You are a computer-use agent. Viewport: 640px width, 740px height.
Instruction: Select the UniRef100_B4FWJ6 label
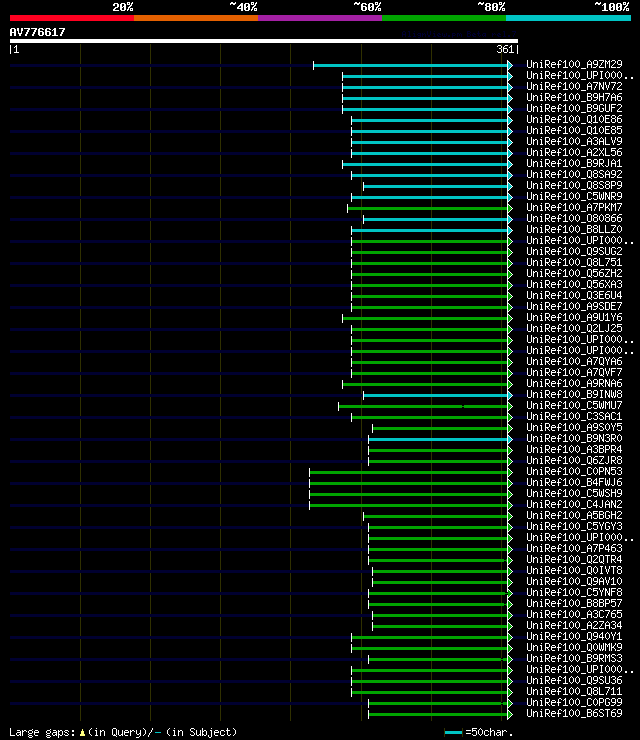click(x=574, y=483)
